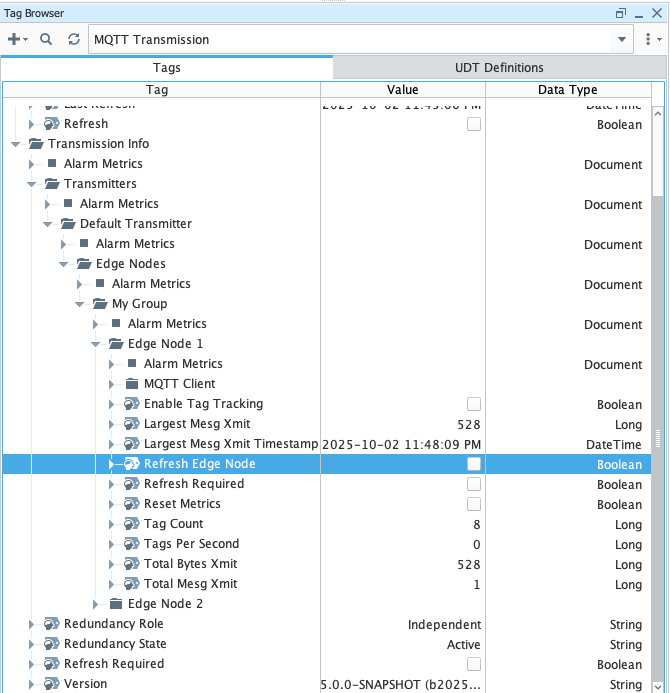Collapse the Transmission Info folder
670x693 pixels.
click(15, 144)
